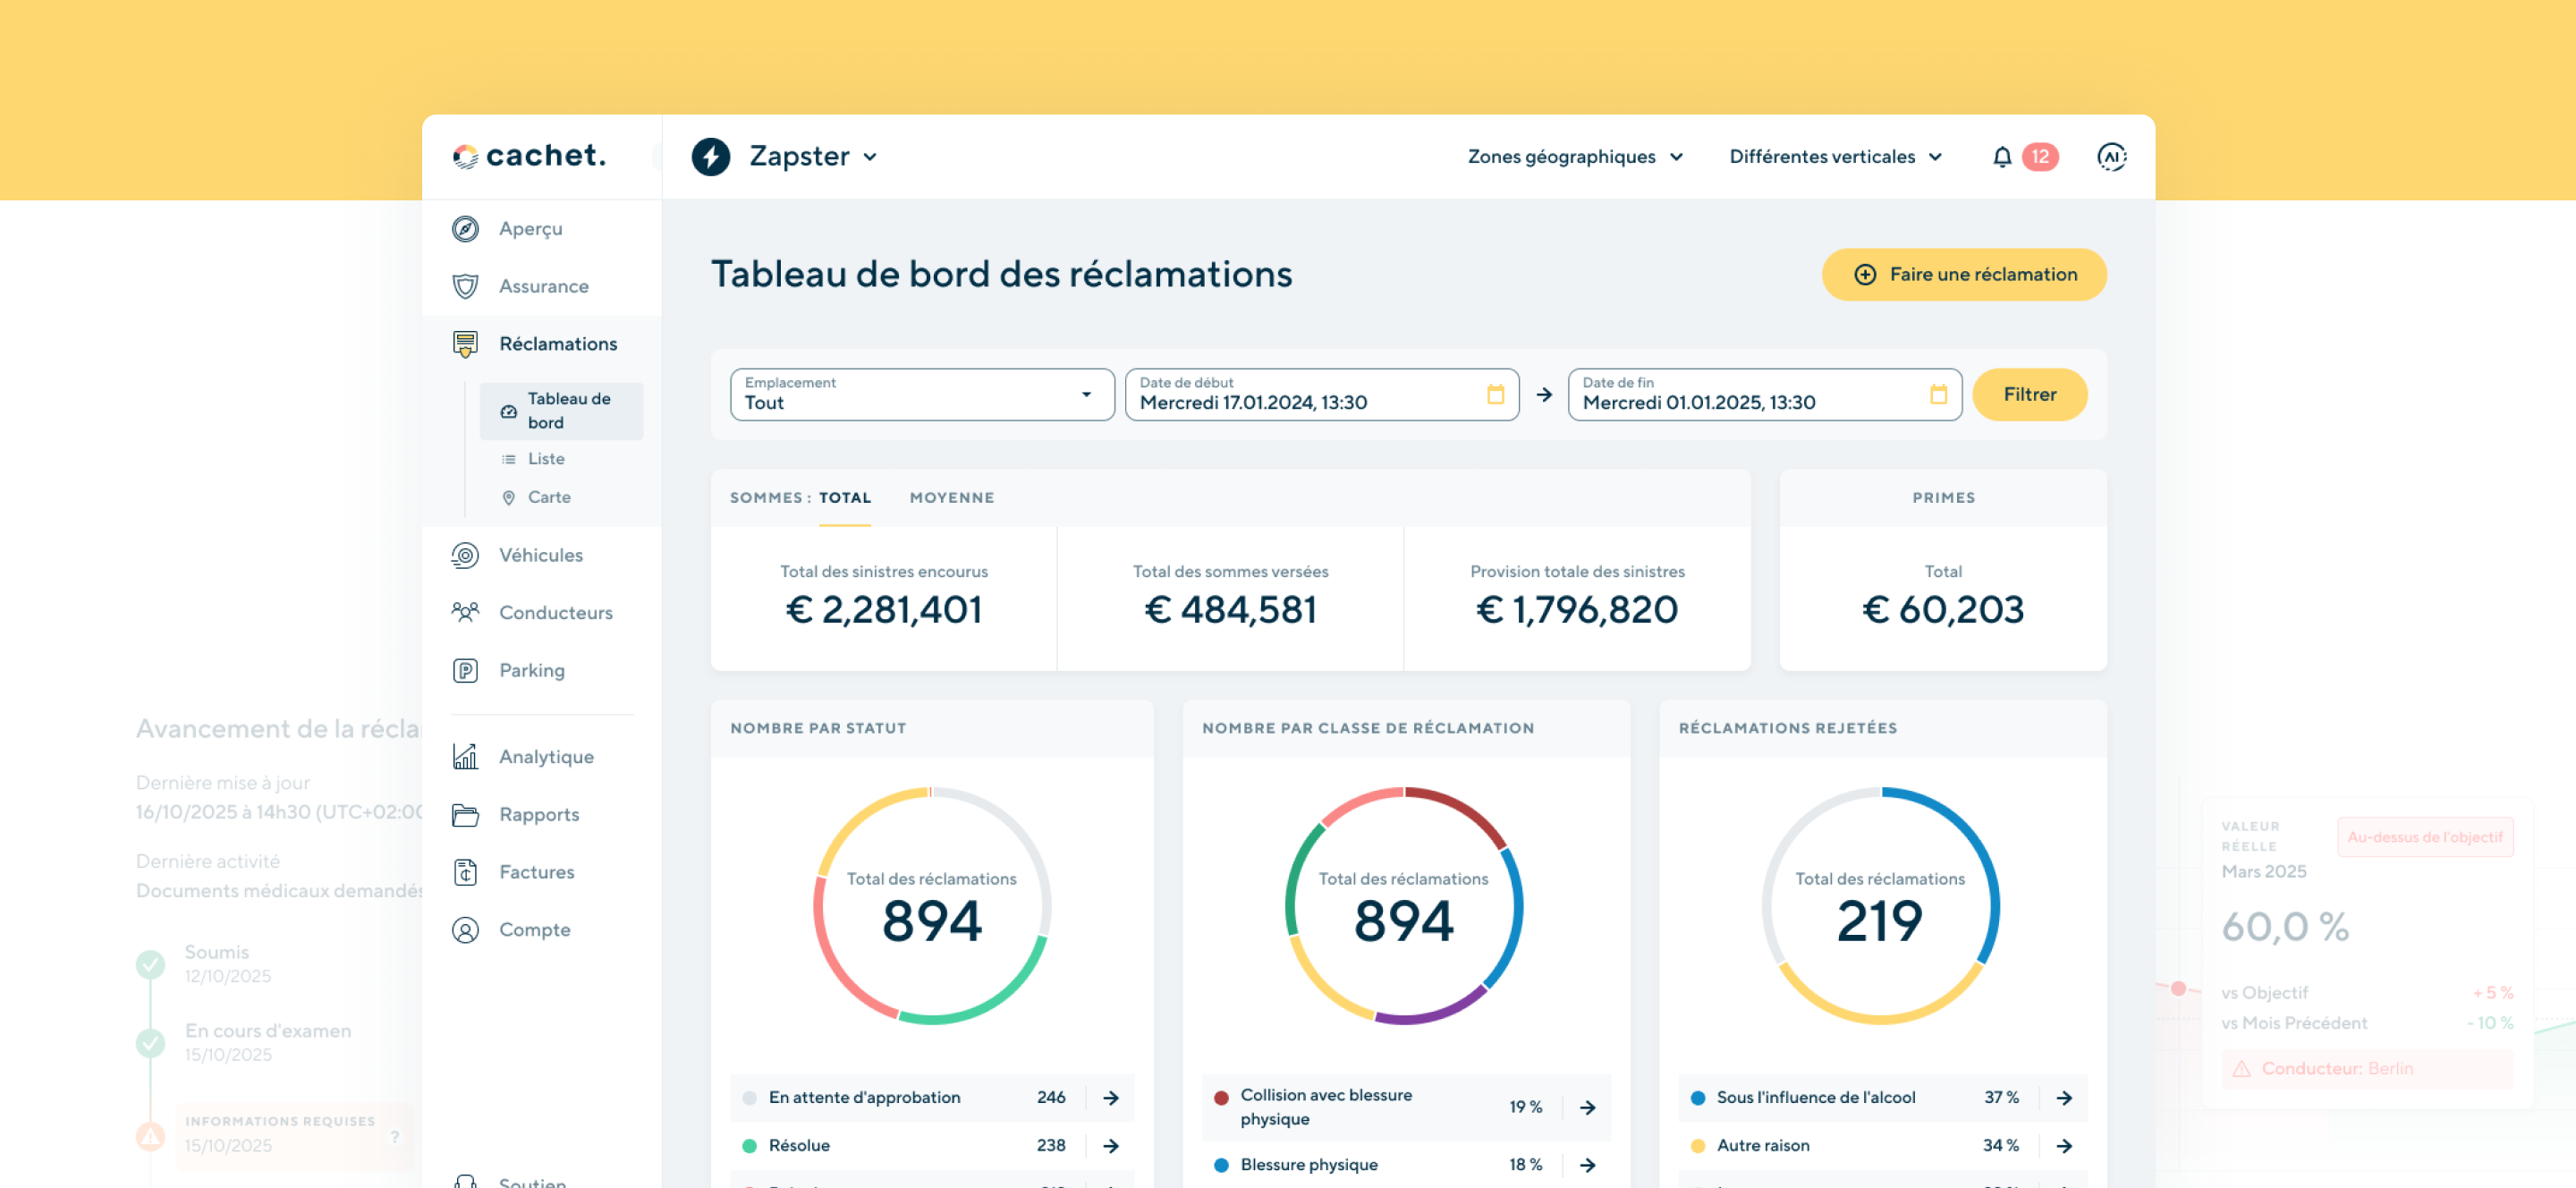Open the notifications bell icon
Image resolution: width=2576 pixels, height=1188 pixels.
[x=2001, y=157]
